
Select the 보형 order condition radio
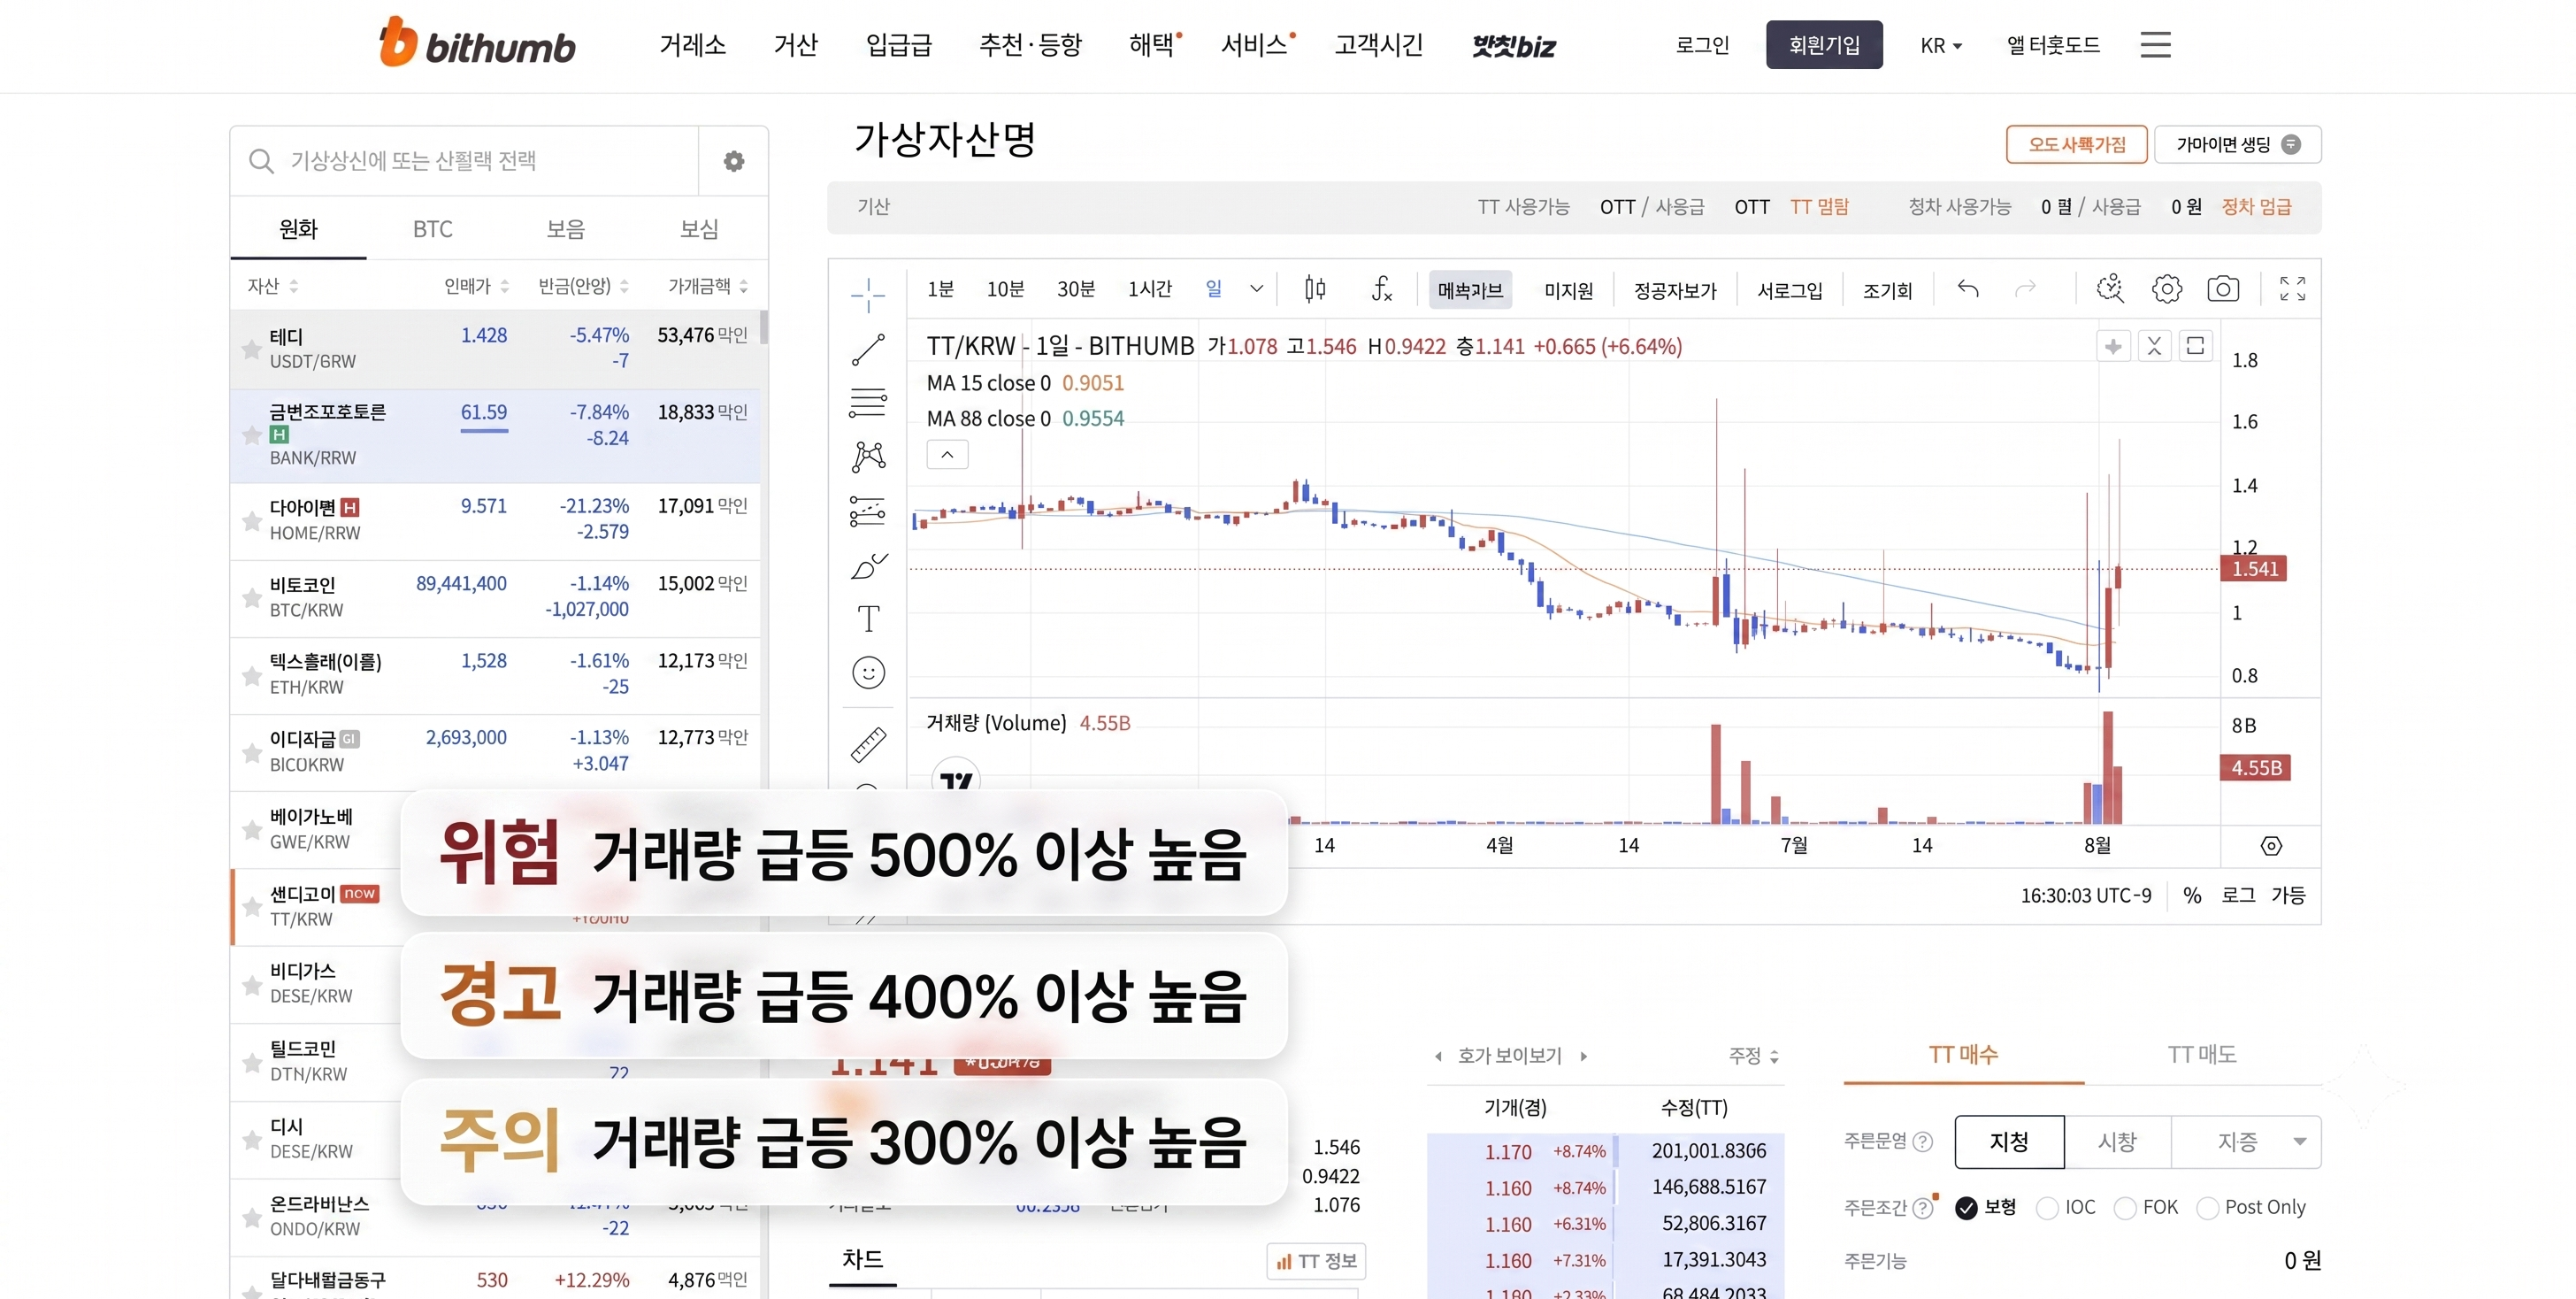[1966, 1208]
